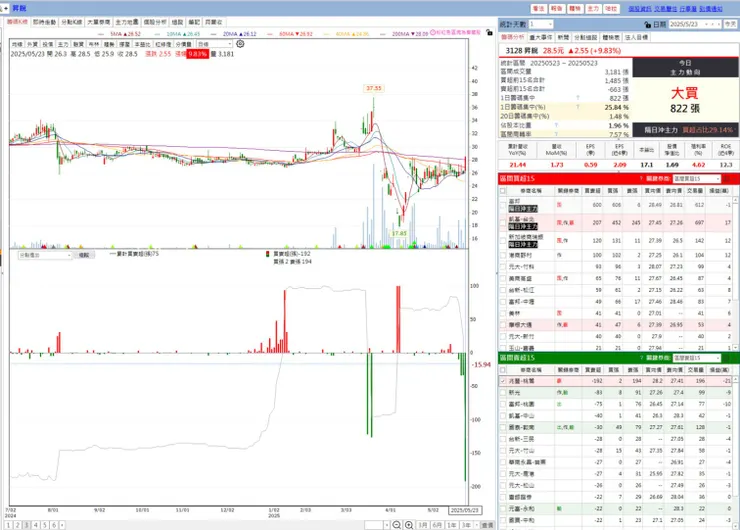Viewport: 740px width, 530px height.
Task: Toggle the 紅綠燈 chart overlay button
Action: 163,44
